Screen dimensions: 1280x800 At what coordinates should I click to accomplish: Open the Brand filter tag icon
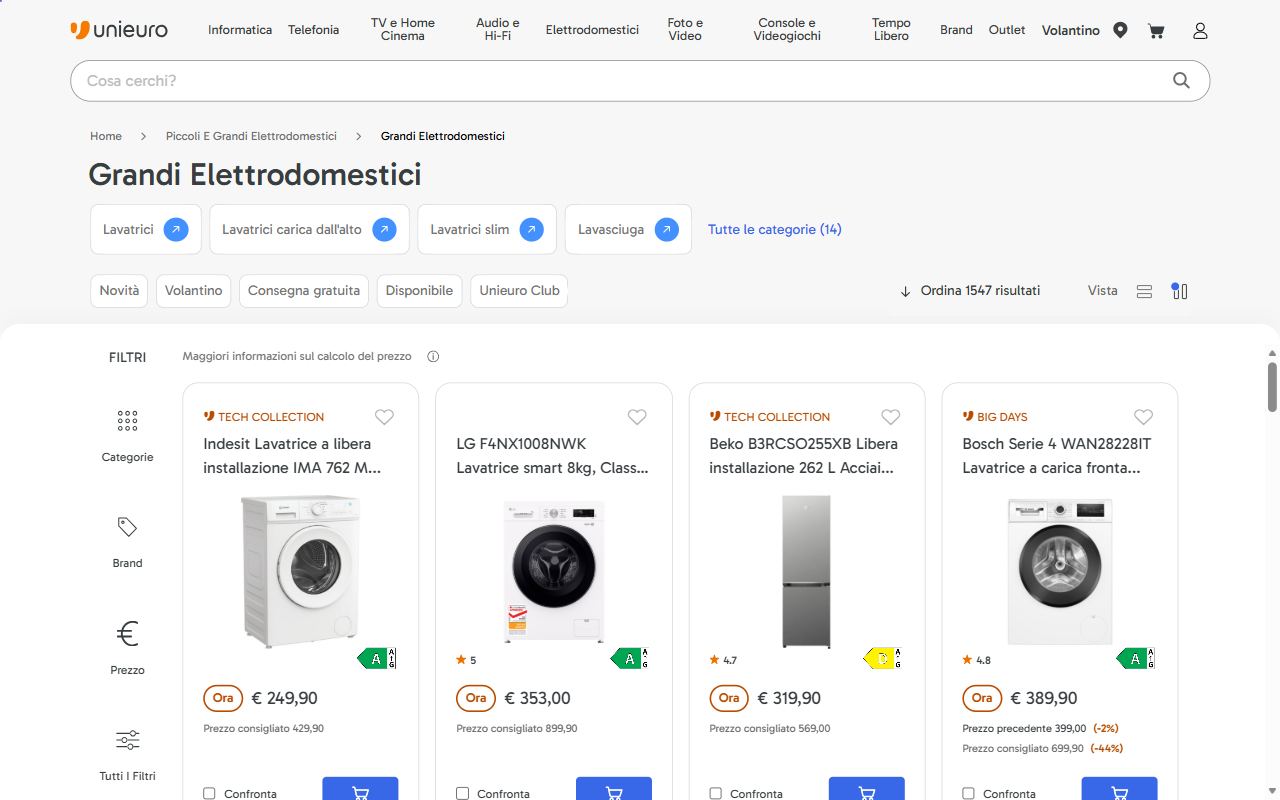127,527
